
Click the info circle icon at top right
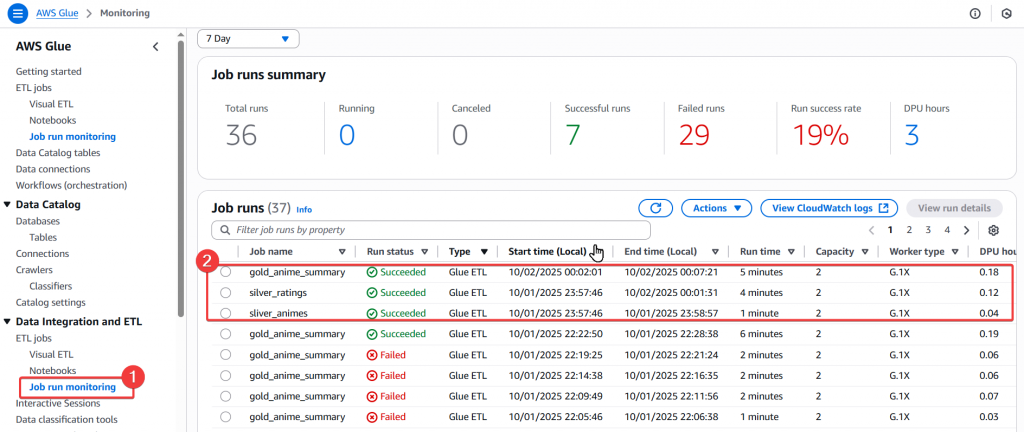pos(975,14)
